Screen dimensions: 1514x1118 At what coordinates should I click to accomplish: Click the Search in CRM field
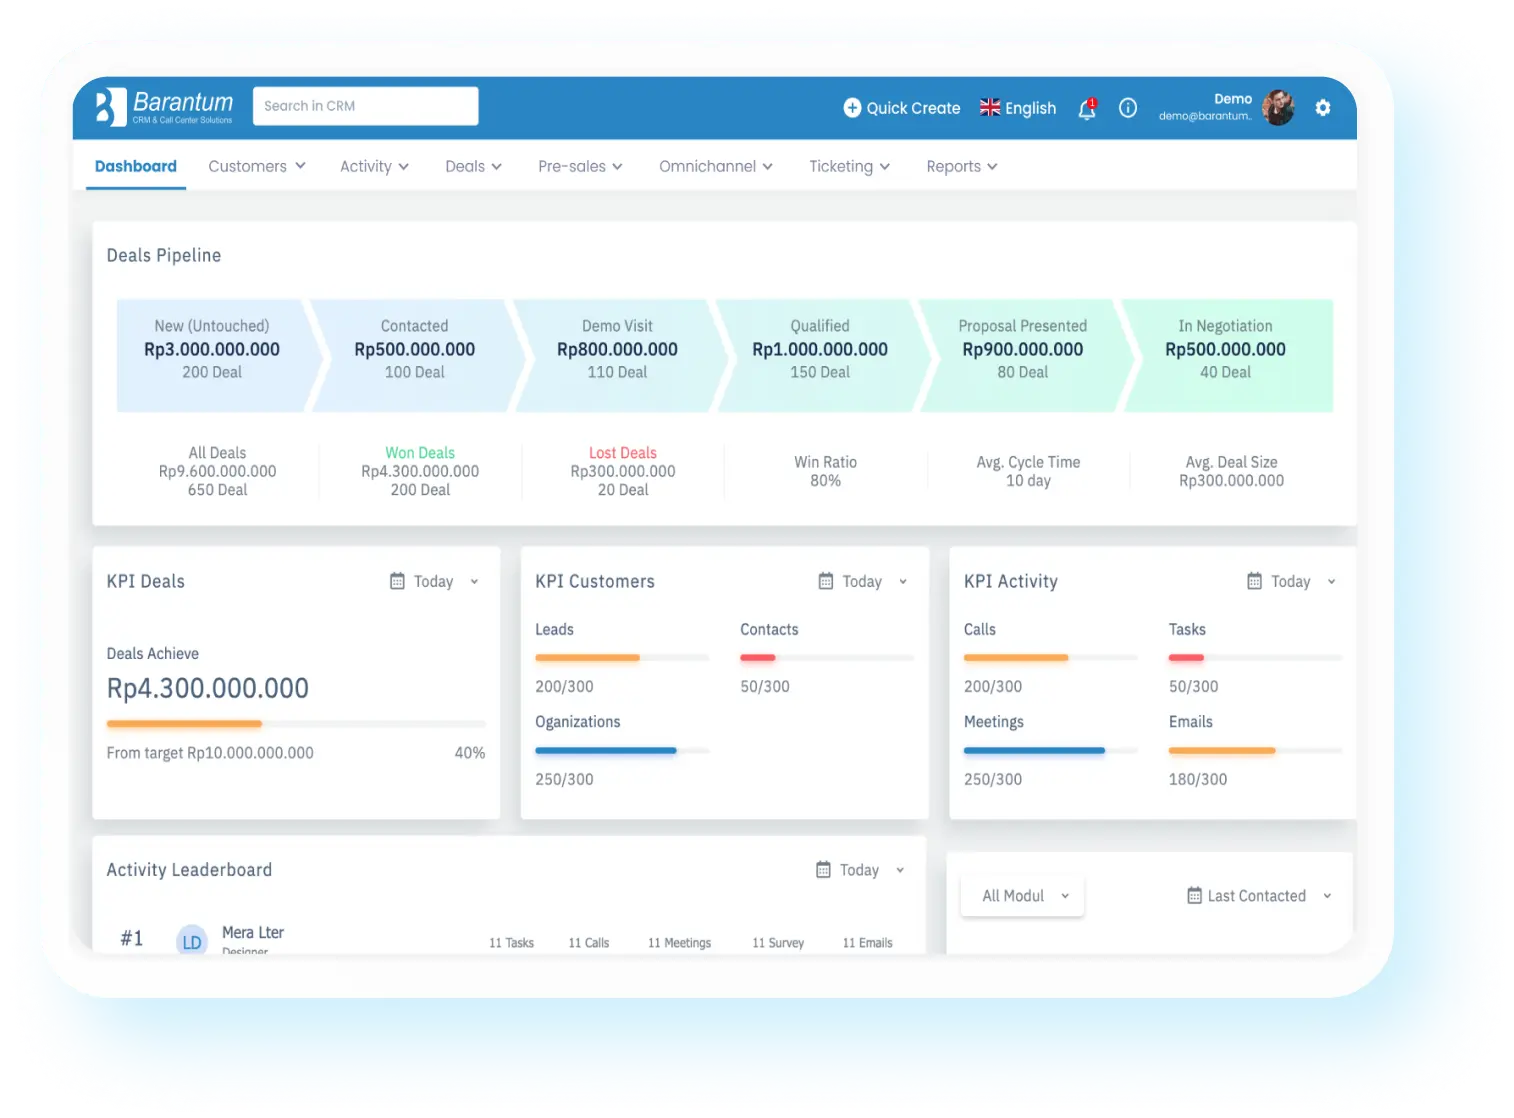click(365, 106)
